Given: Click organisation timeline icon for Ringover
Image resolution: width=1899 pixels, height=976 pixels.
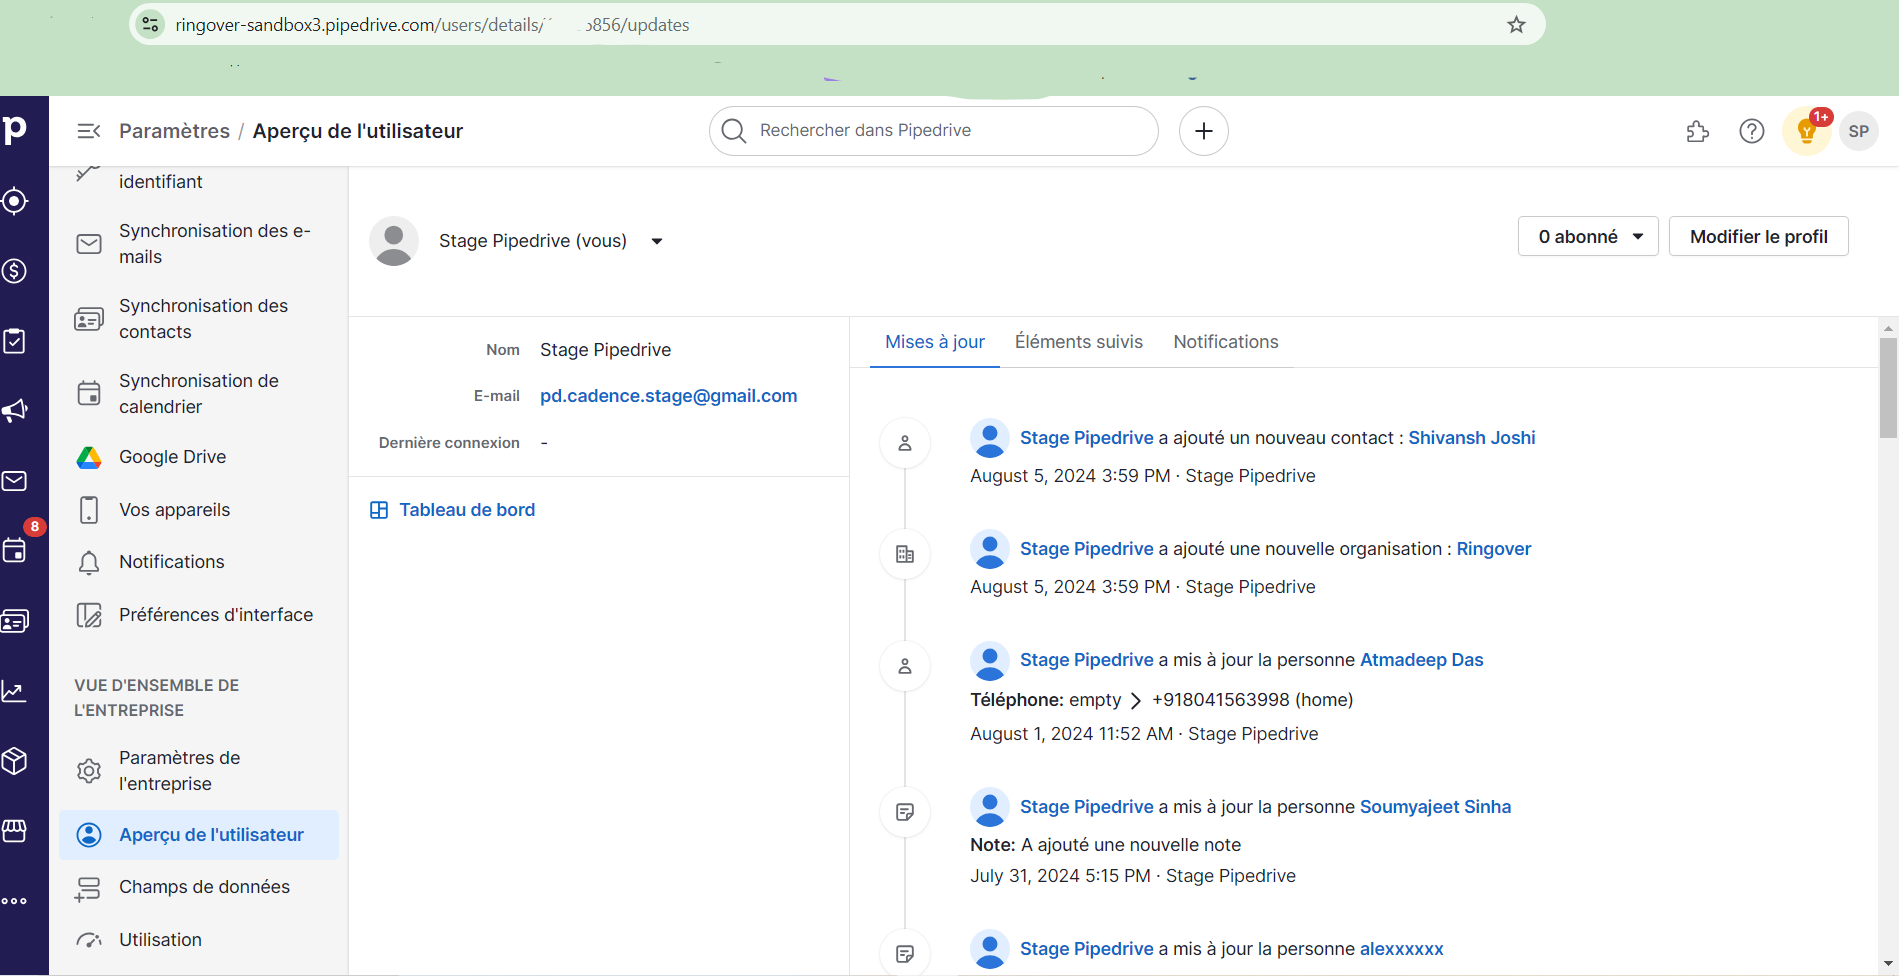Looking at the screenshot, I should (905, 554).
